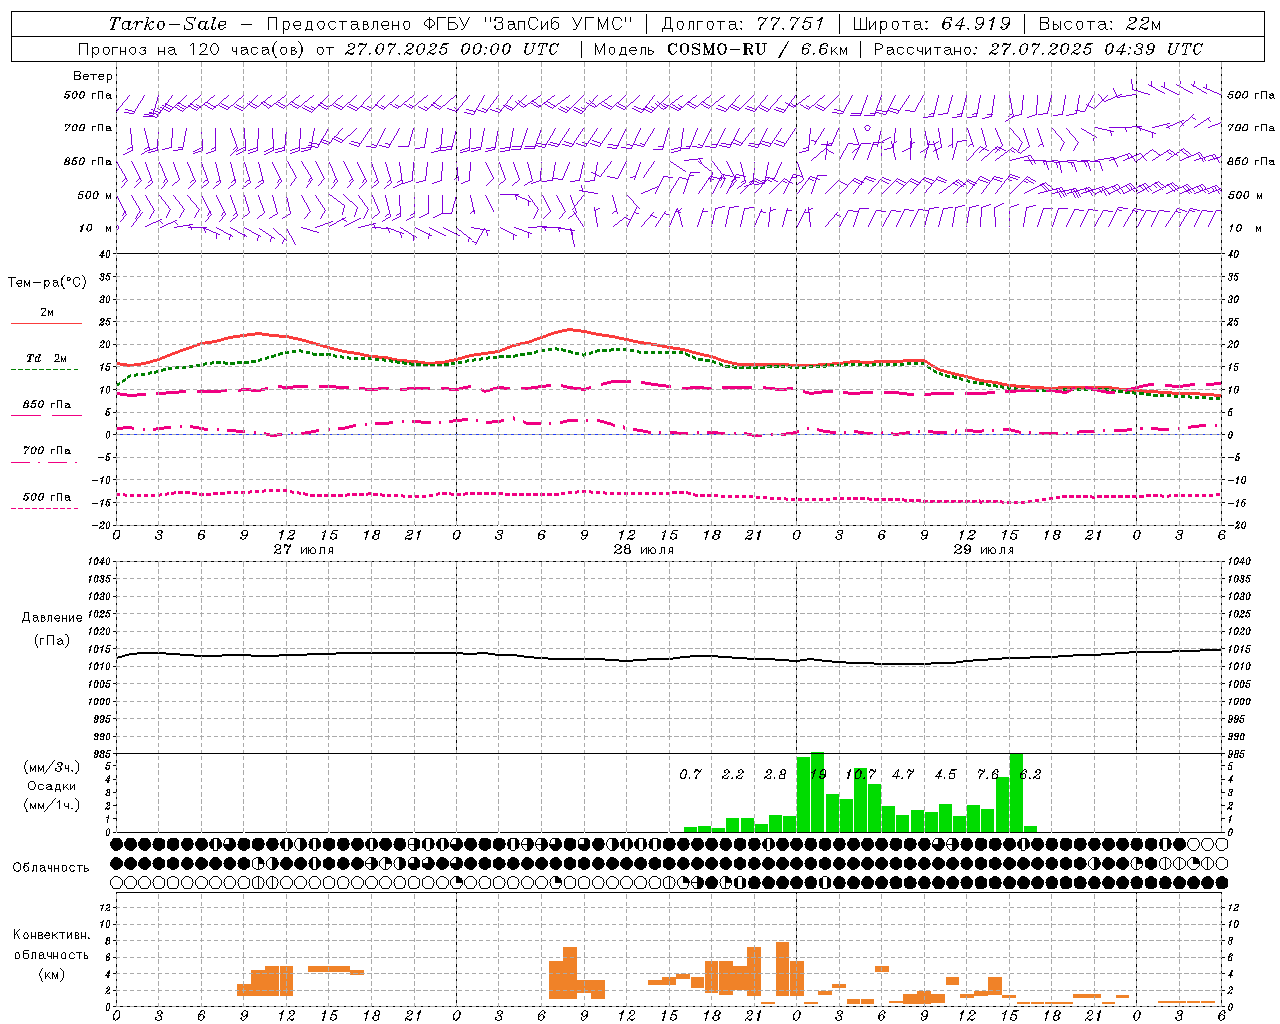
Task: Click the precipitation total "4.5"
Action: tap(945, 774)
